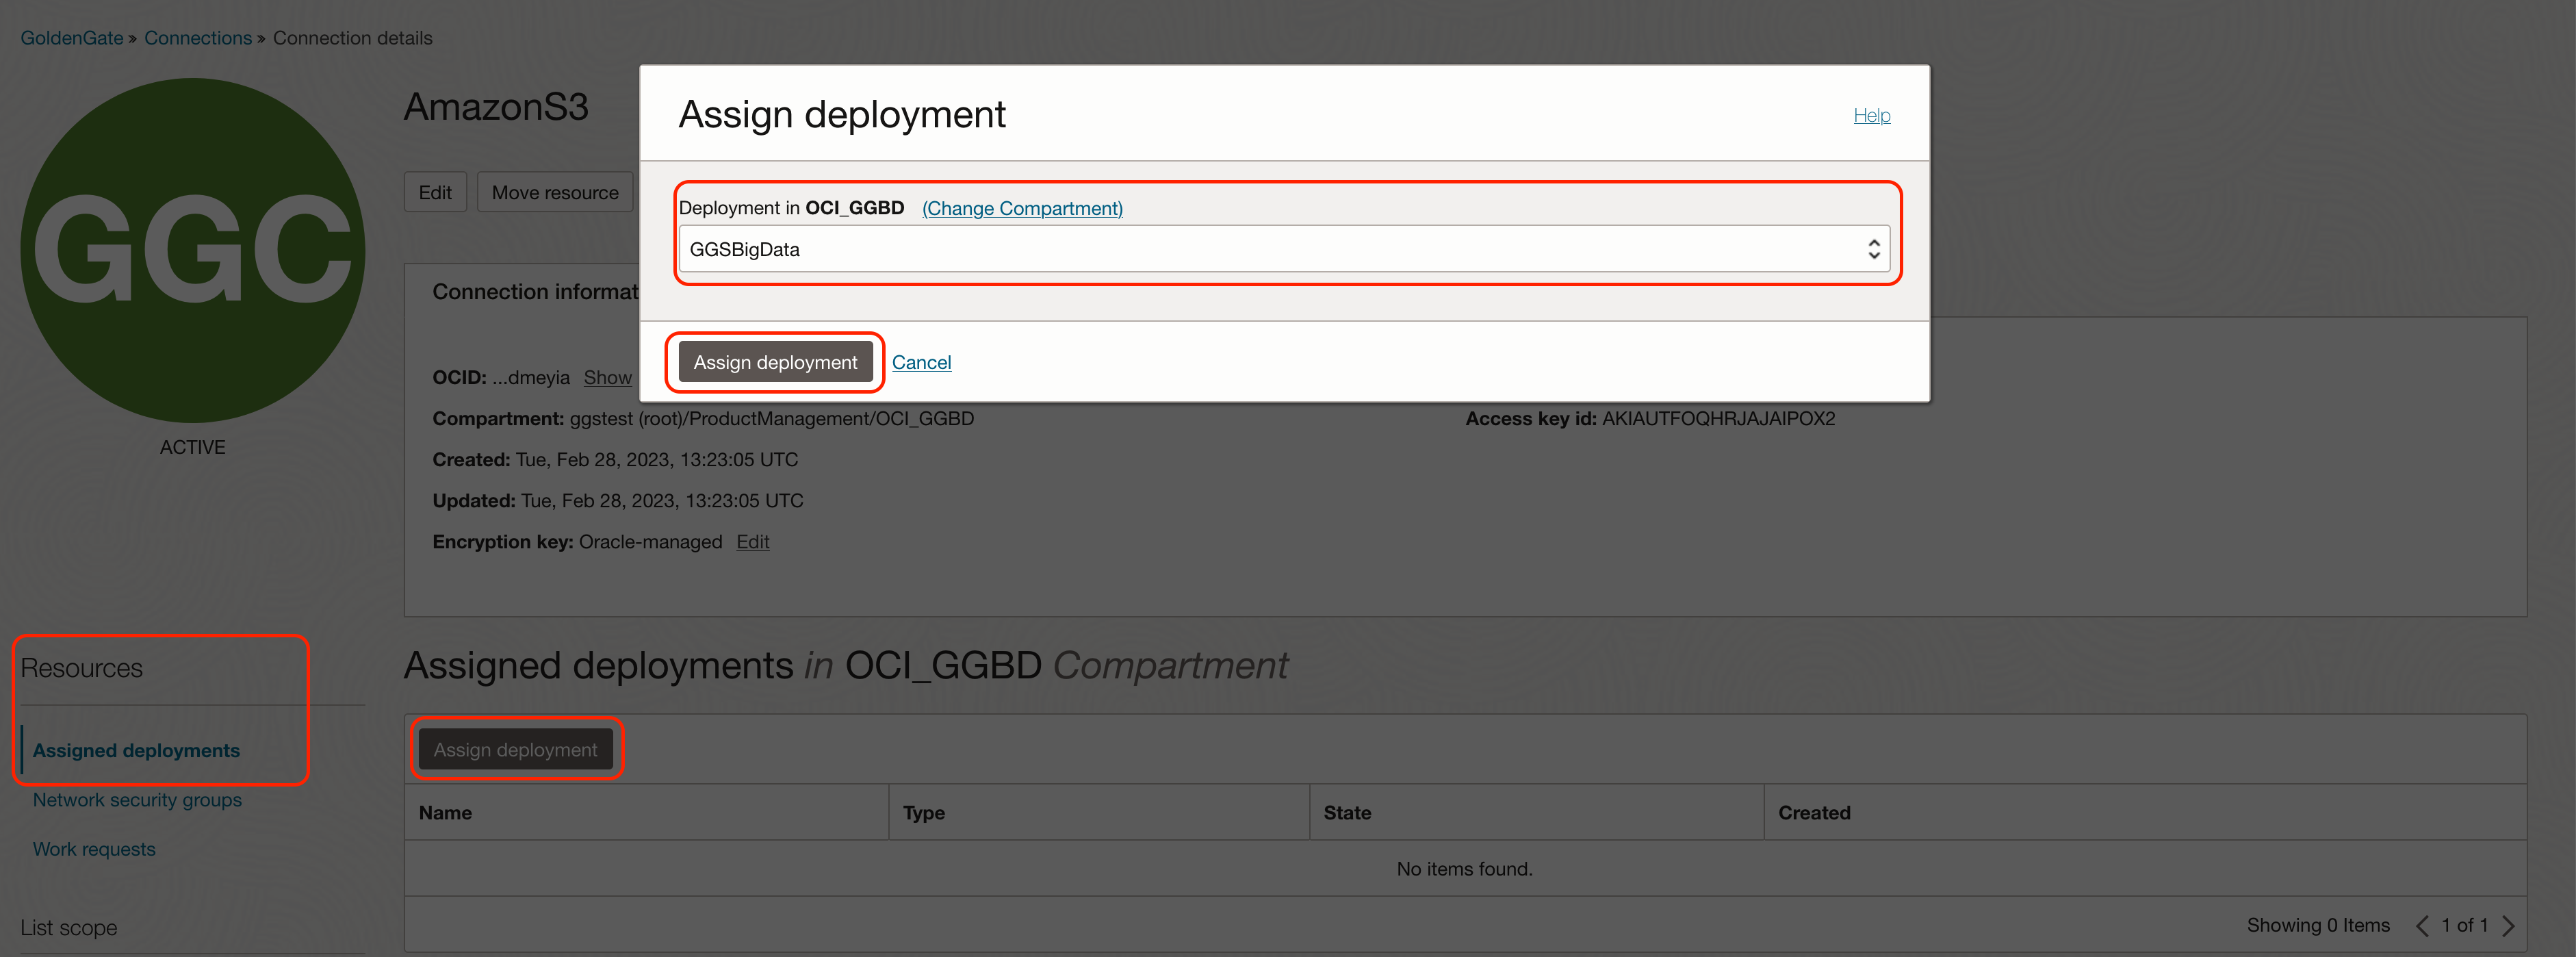Viewport: 2576px width, 957px height.
Task: Open Work requests section
Action: tap(94, 849)
